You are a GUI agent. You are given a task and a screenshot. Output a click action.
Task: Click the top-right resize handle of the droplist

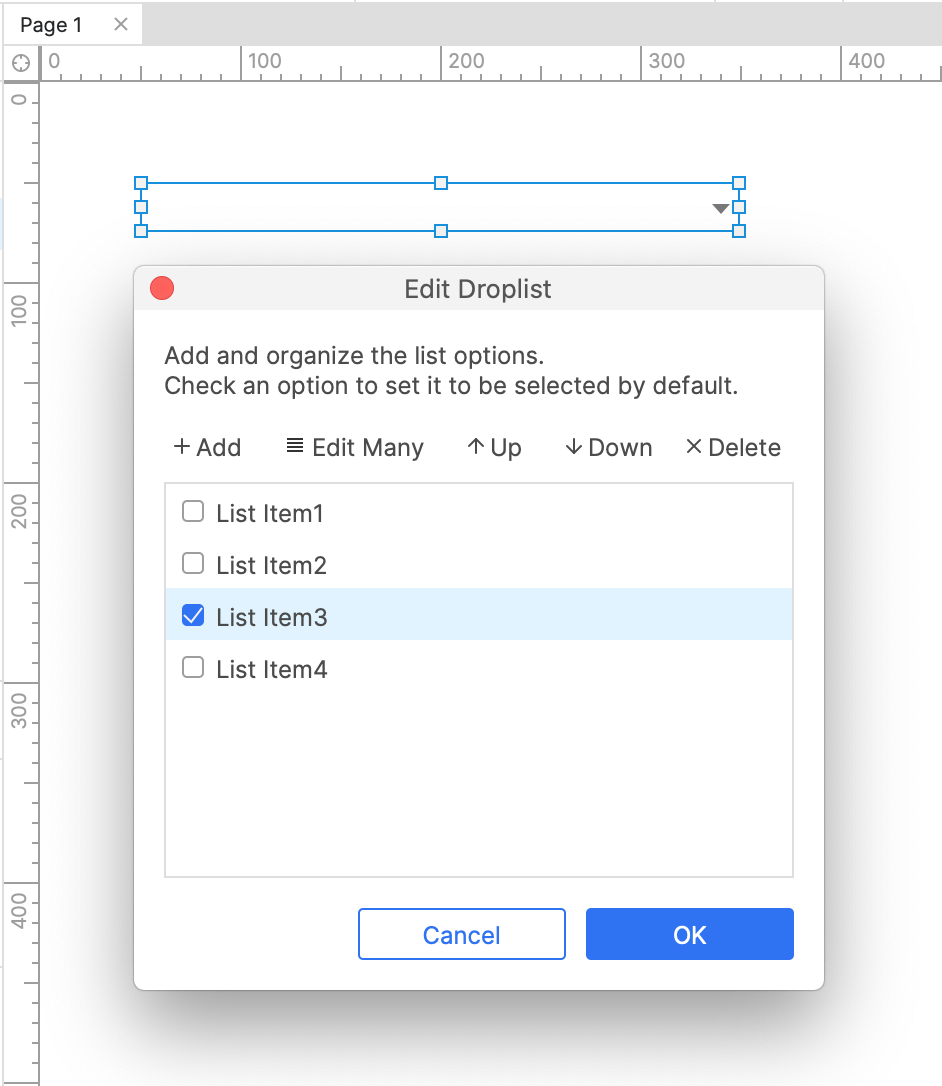tap(739, 183)
